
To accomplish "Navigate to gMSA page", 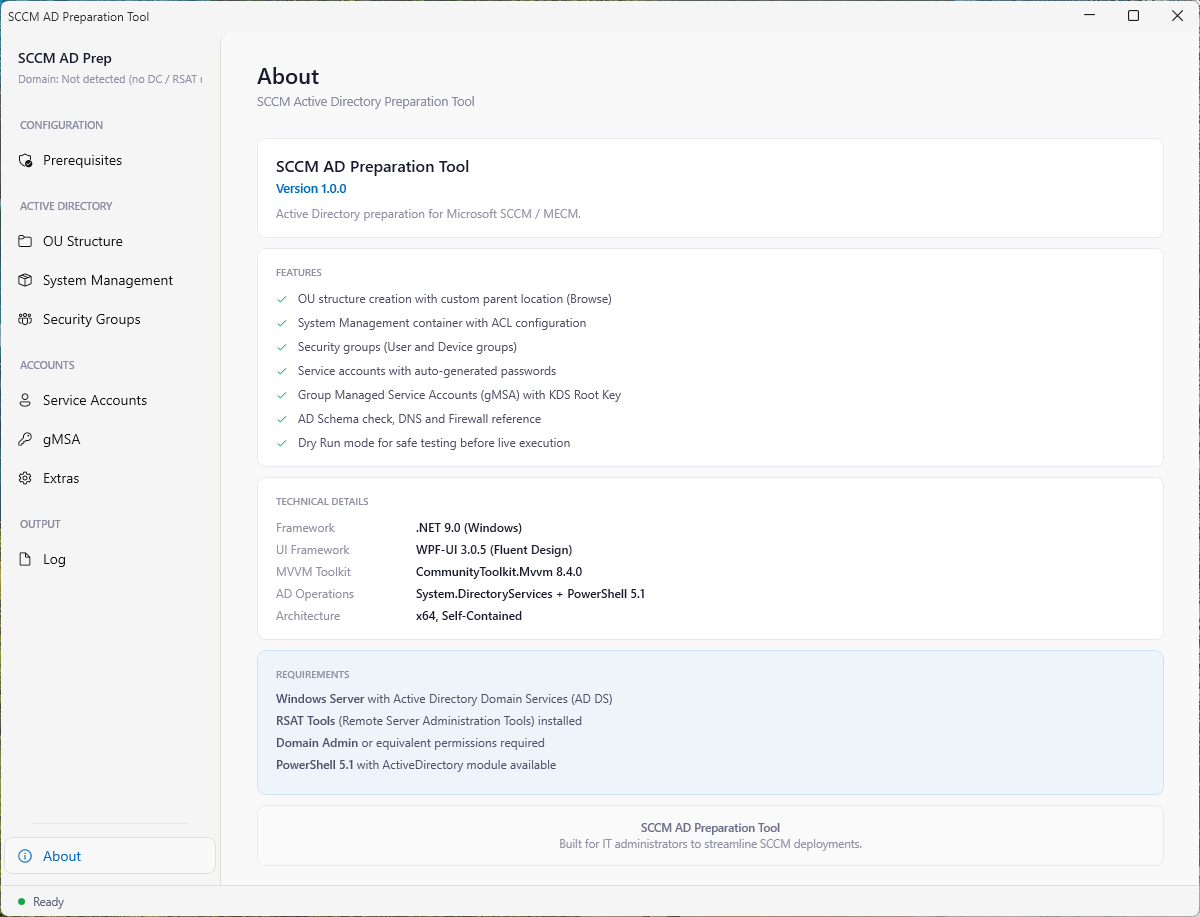I will tap(110, 440).
